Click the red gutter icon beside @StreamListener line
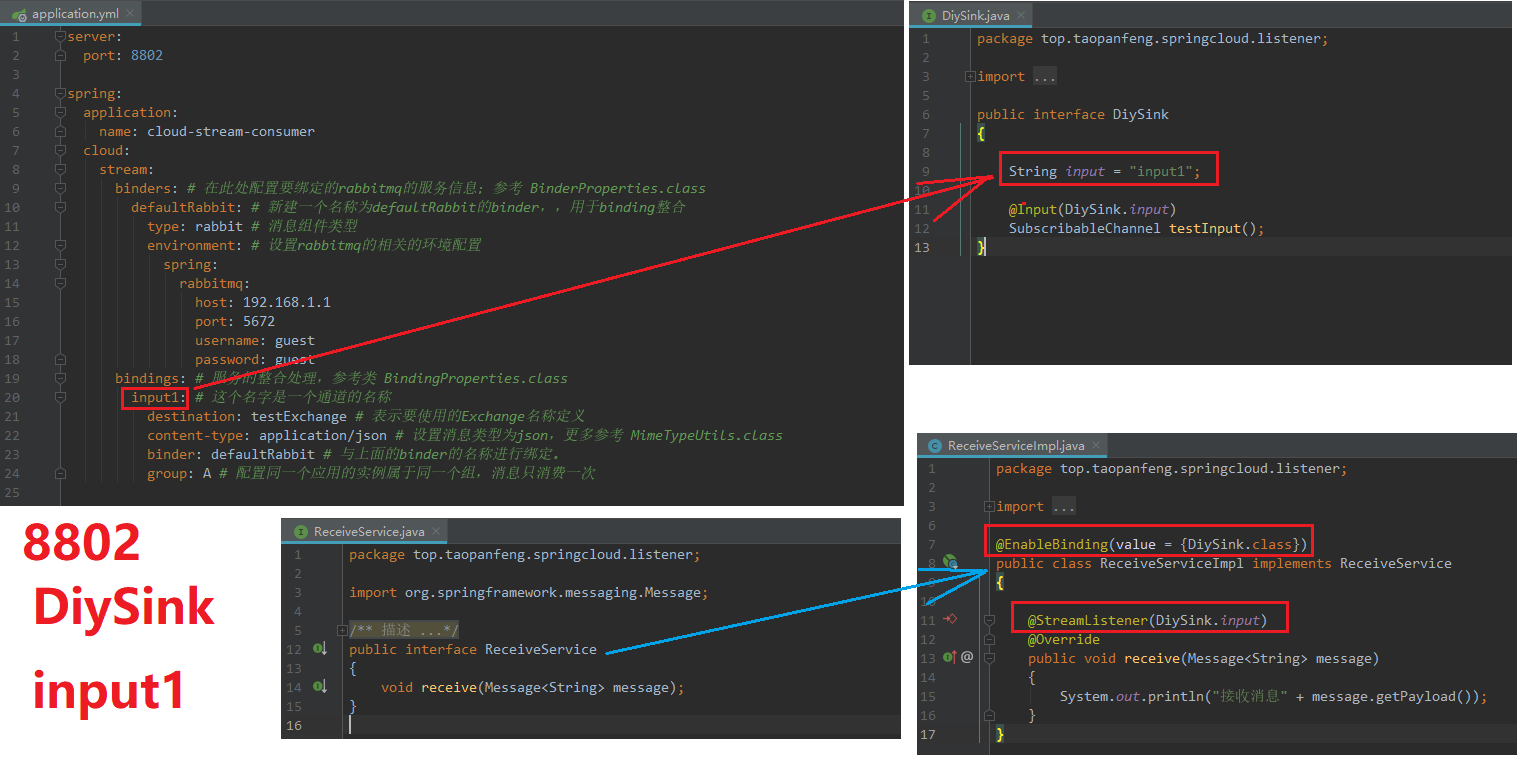The image size is (1536, 766). click(x=950, y=620)
